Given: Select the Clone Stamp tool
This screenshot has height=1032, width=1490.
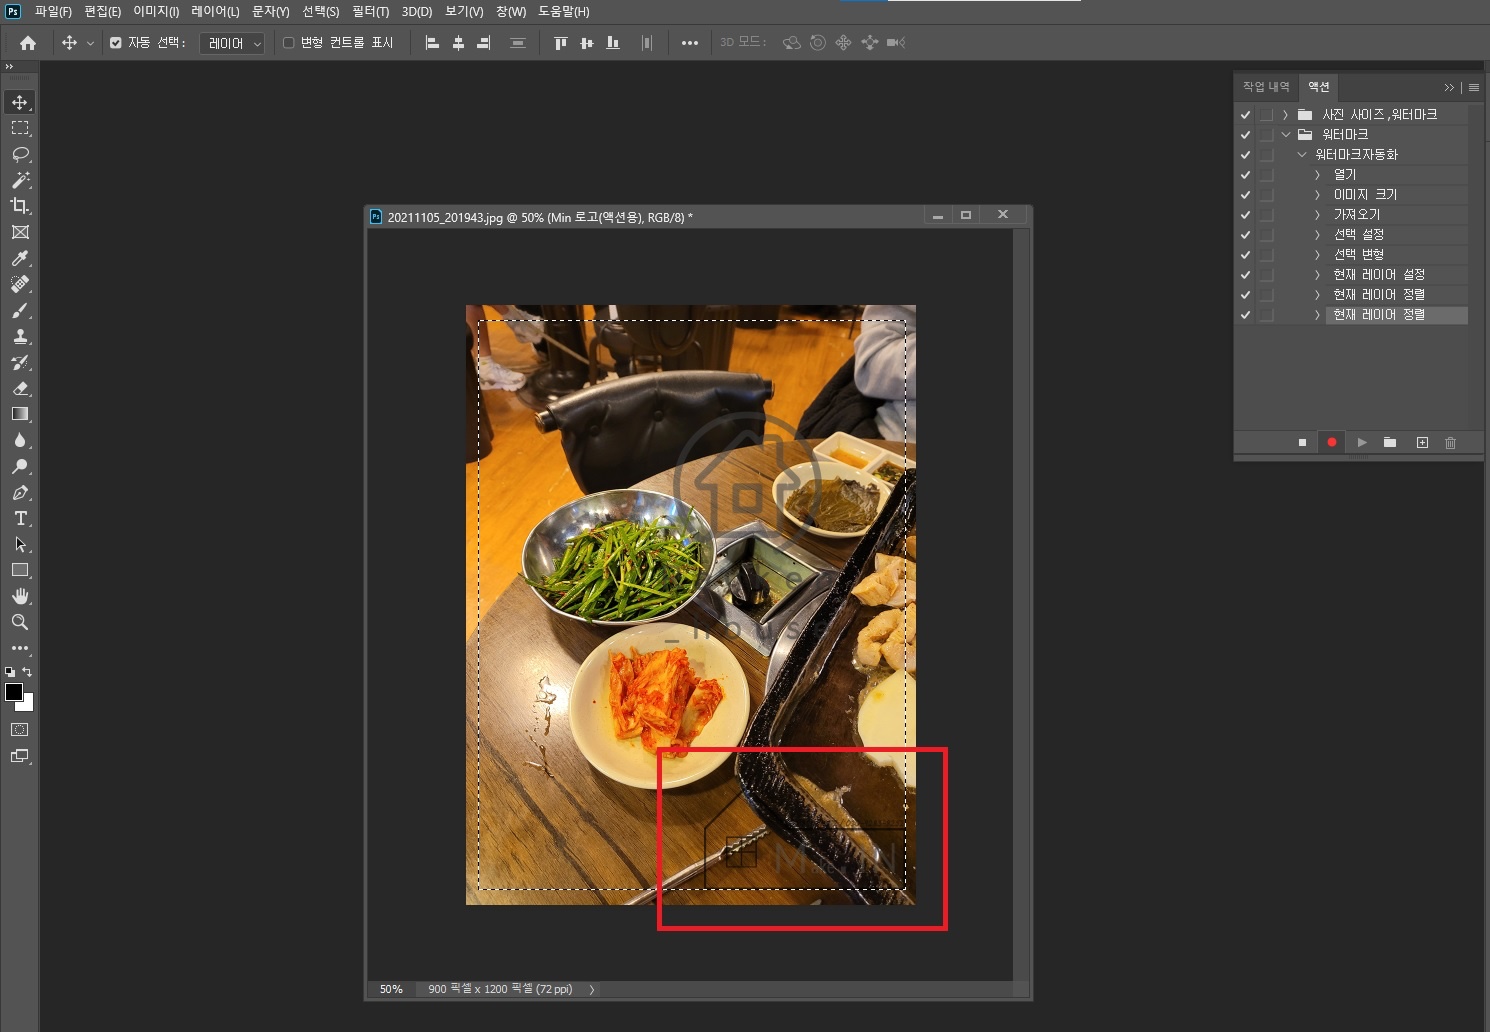Looking at the screenshot, I should (20, 336).
